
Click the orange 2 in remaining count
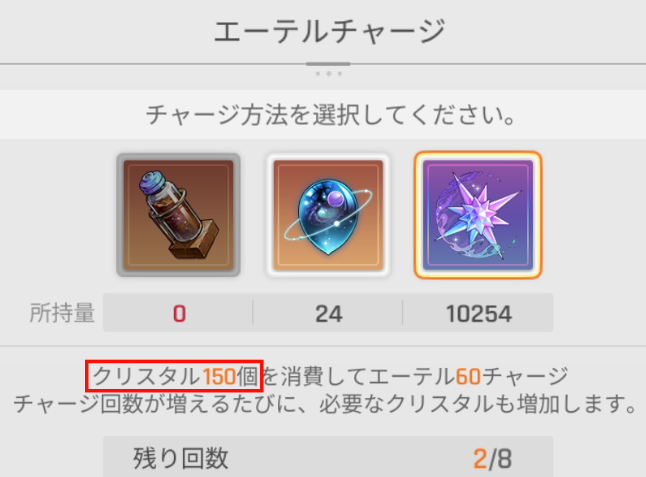coord(480,459)
